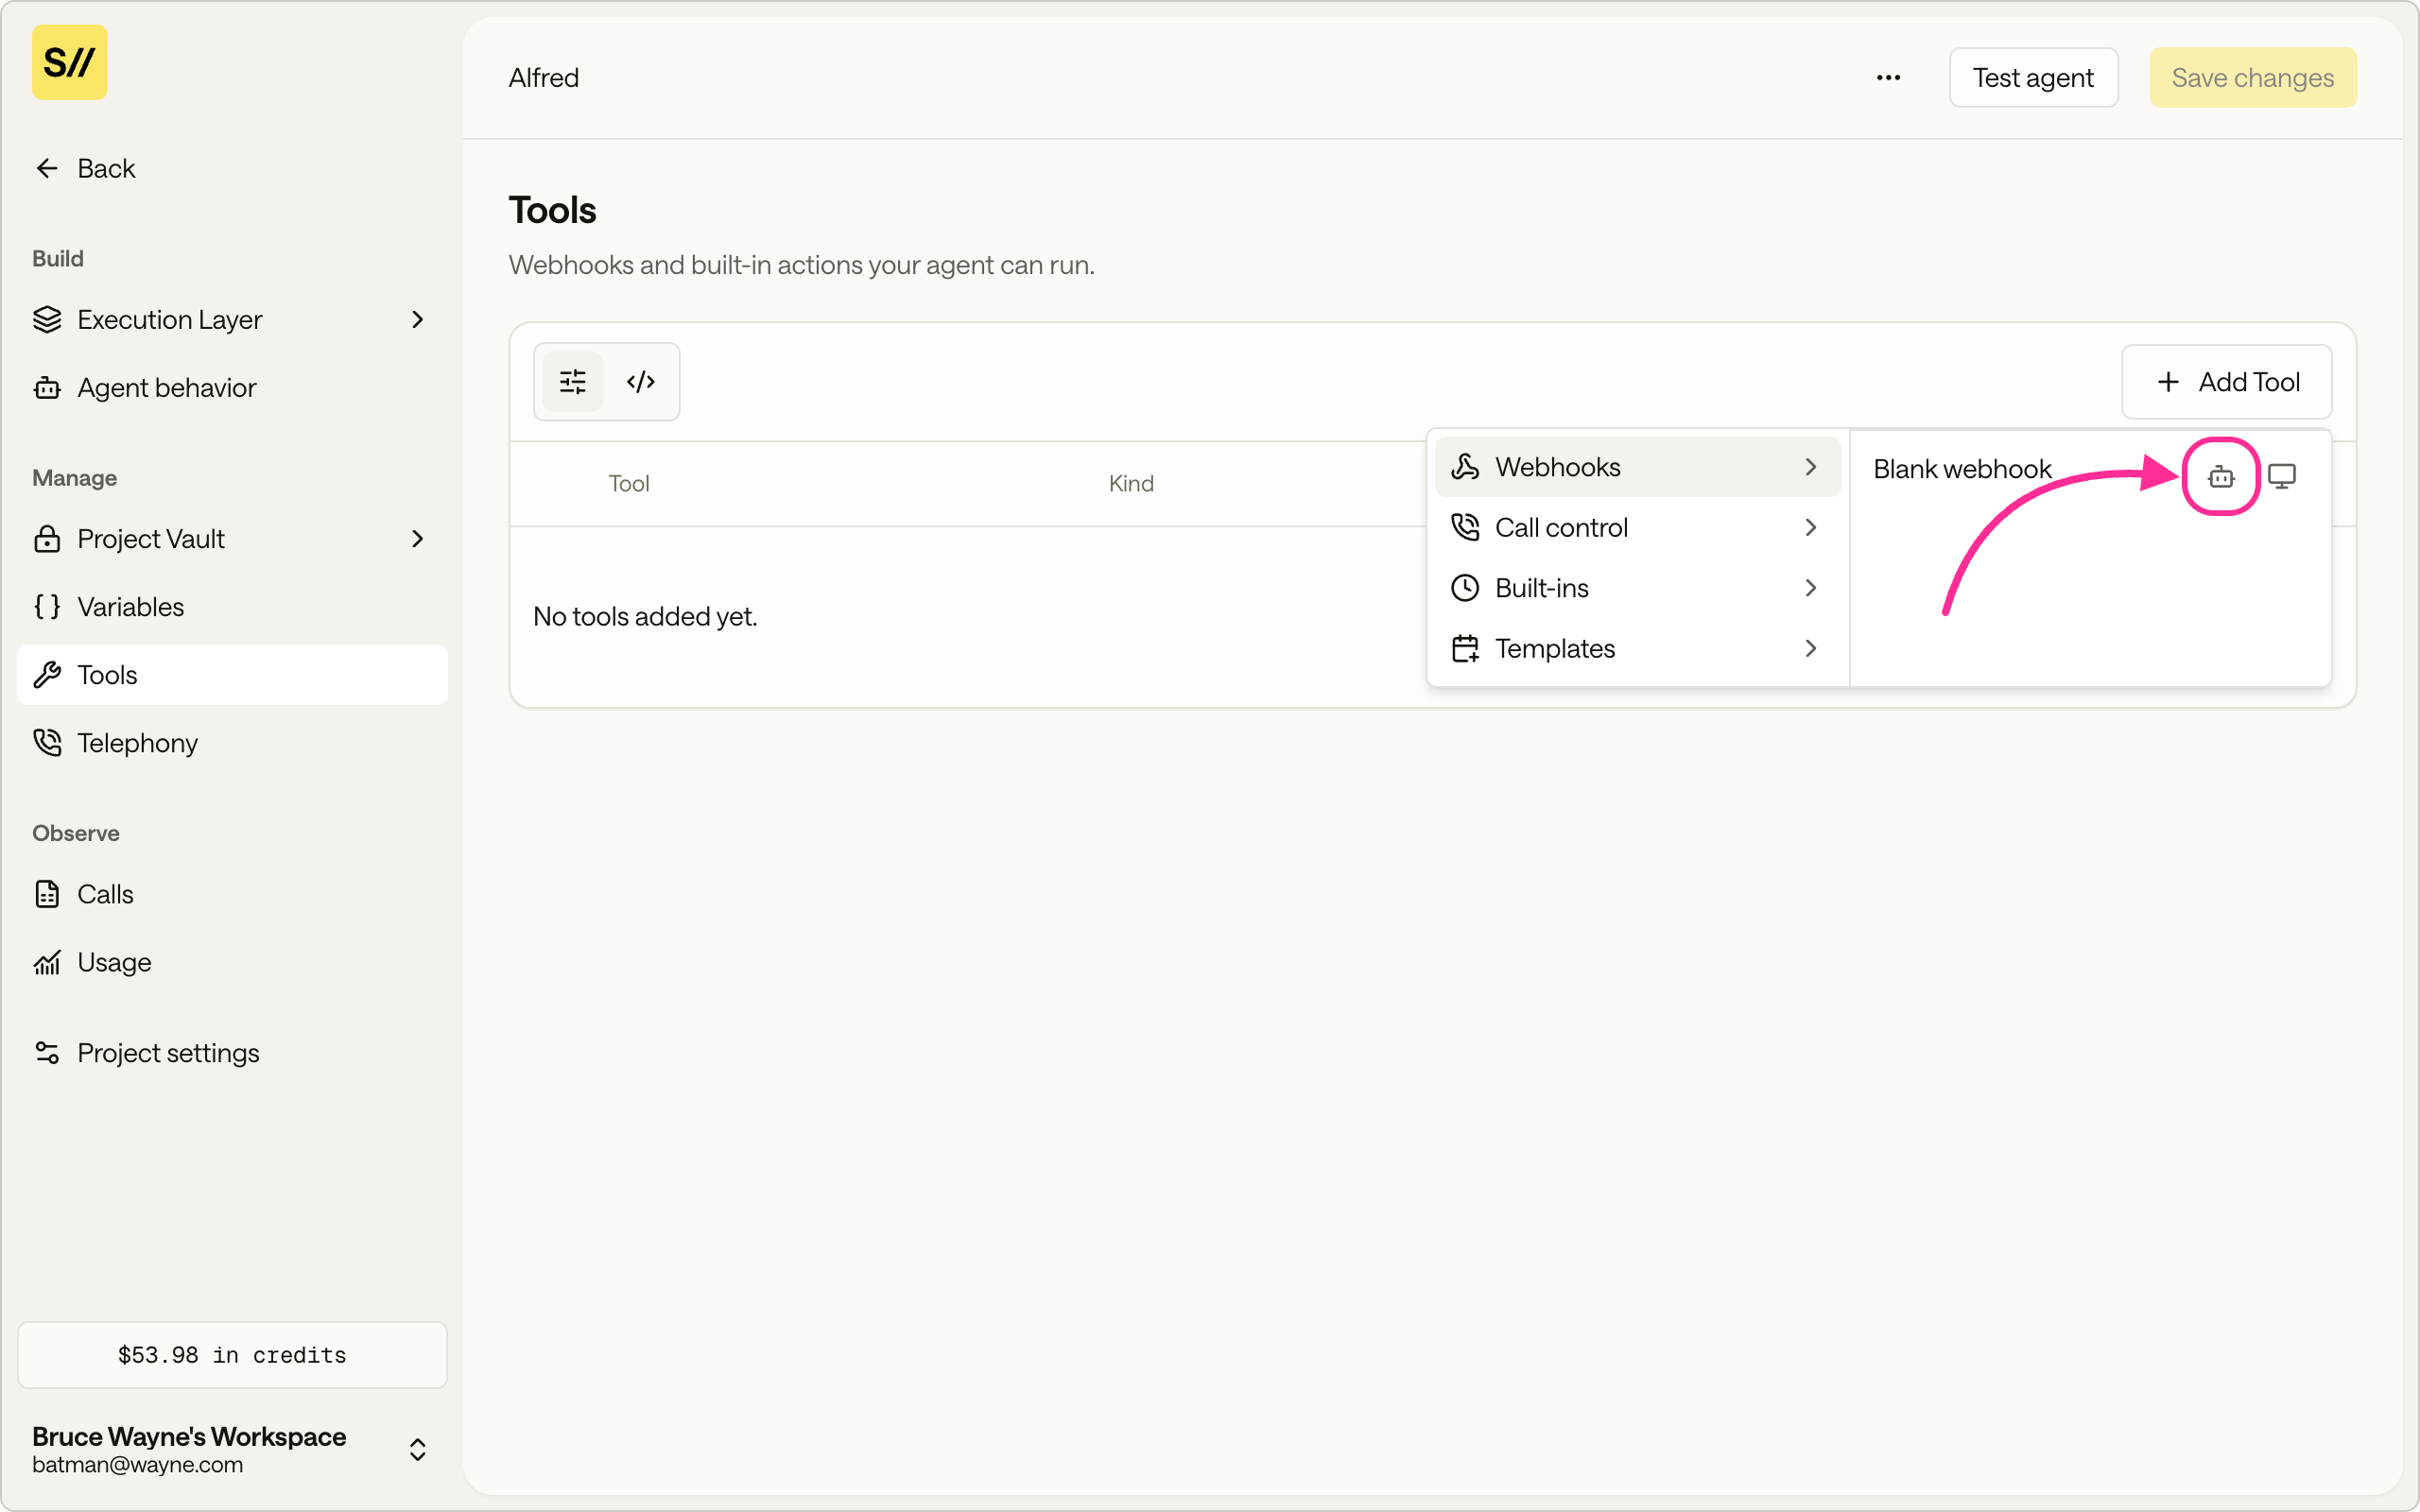Image resolution: width=2420 pixels, height=1512 pixels.
Task: Click Save changes button
Action: [2252, 77]
